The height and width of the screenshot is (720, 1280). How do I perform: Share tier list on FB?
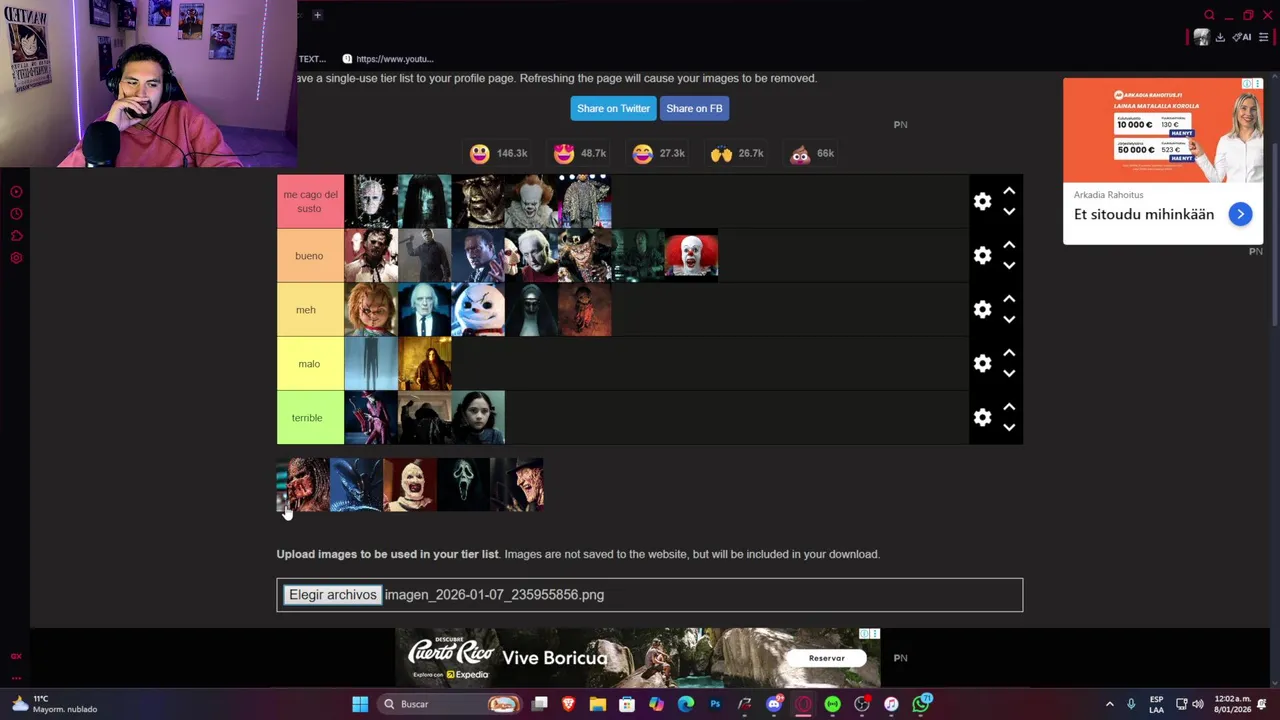click(694, 108)
